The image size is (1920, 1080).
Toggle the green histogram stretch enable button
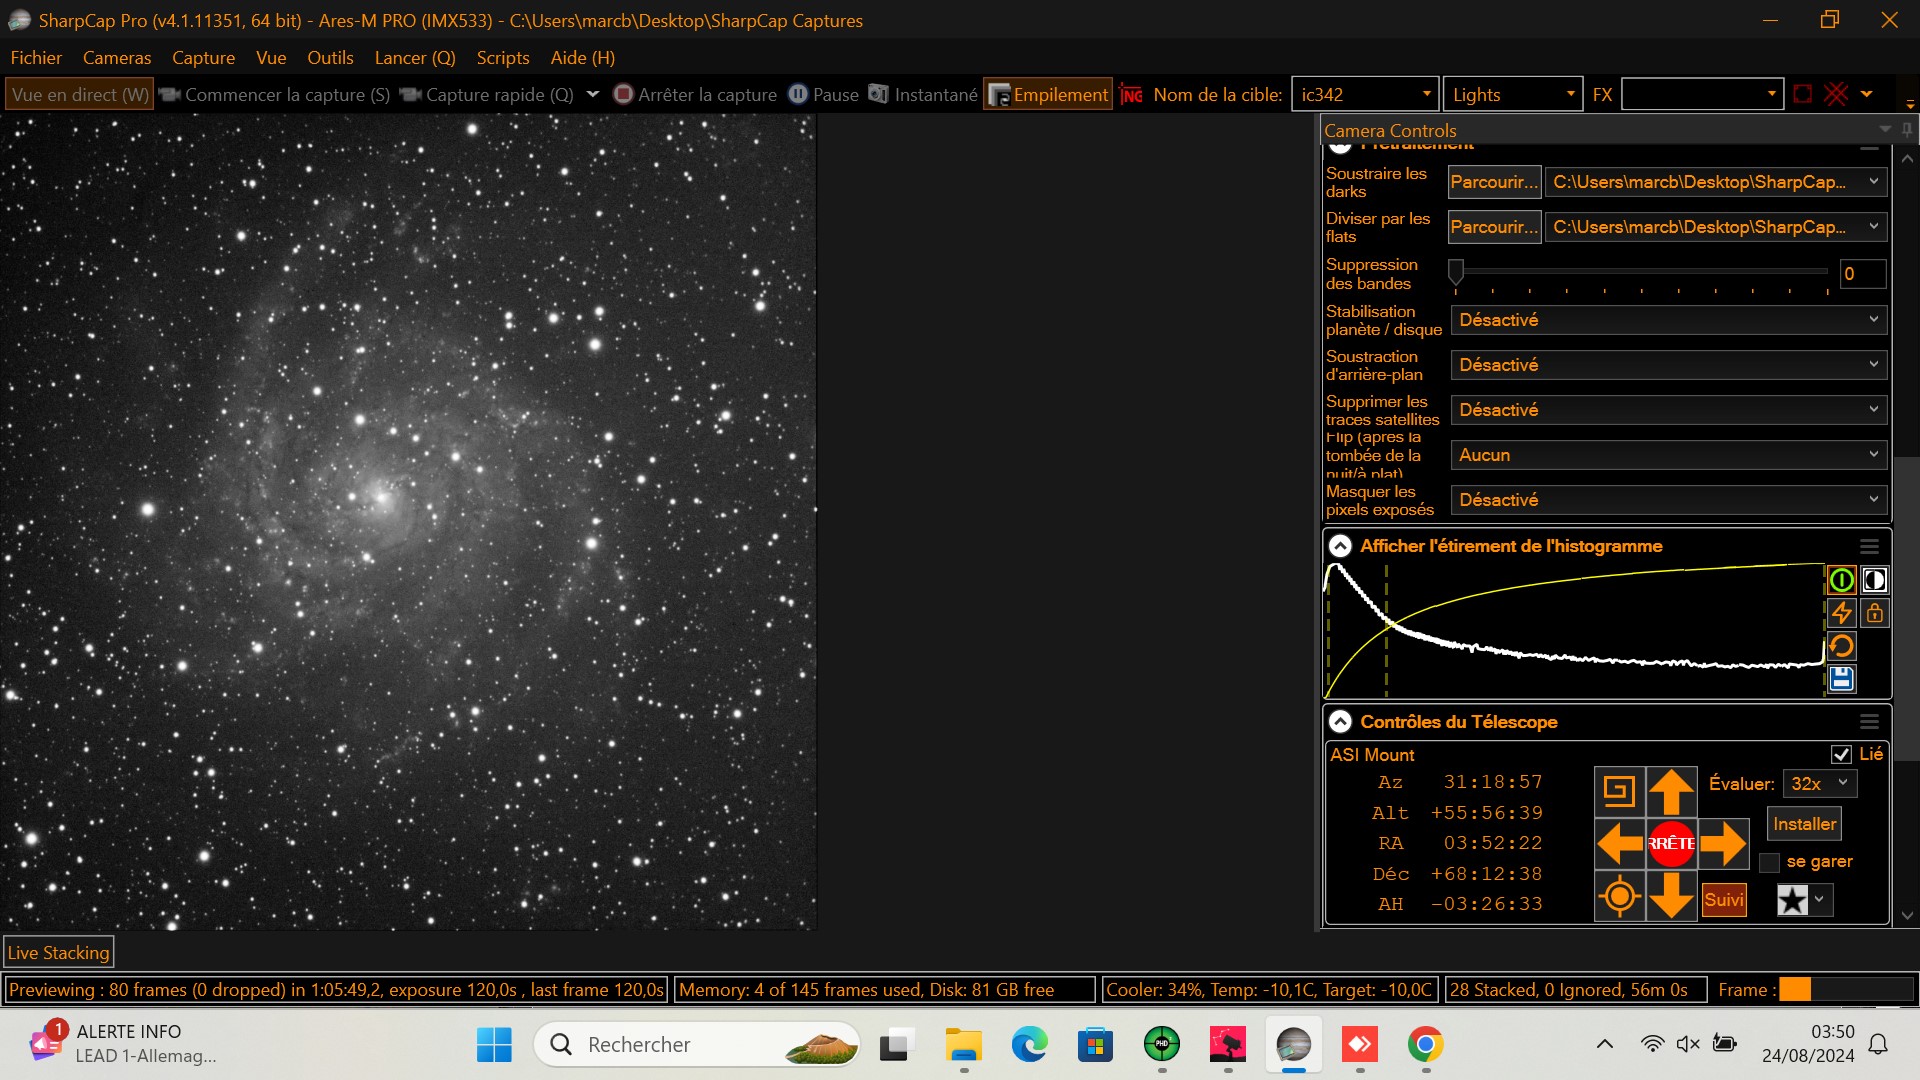coord(1841,580)
